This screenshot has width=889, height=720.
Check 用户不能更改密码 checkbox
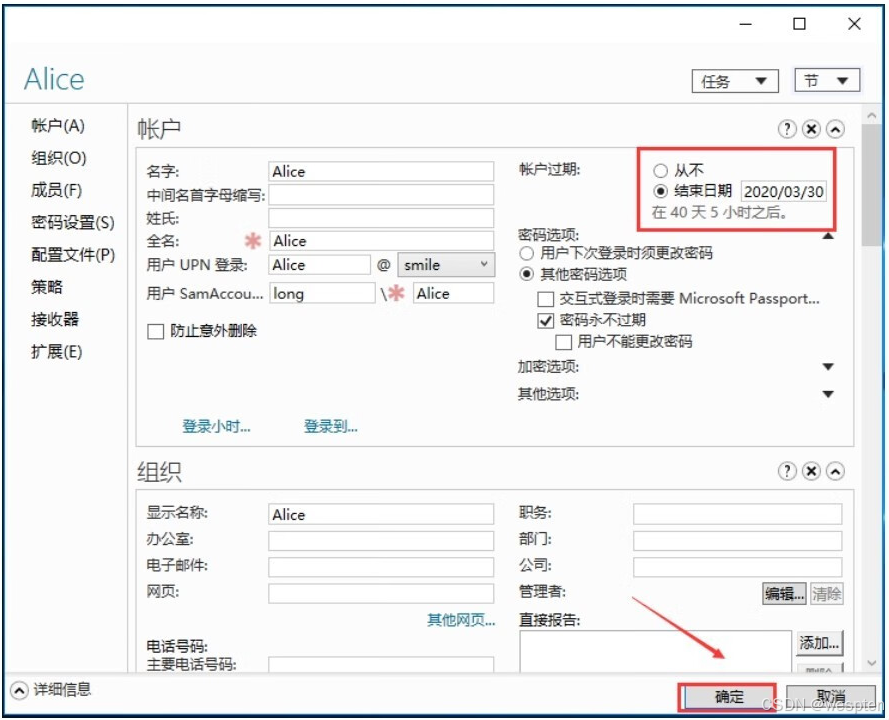click(x=563, y=342)
